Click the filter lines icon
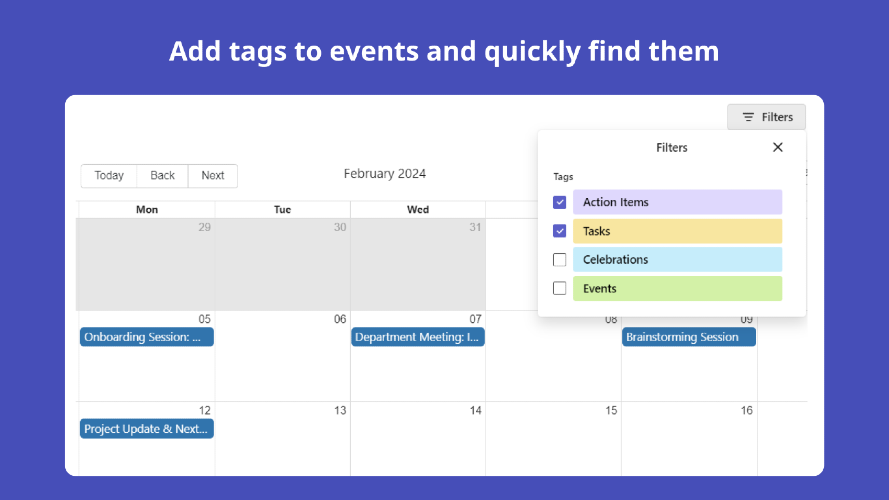The width and height of the screenshot is (889, 500). click(x=748, y=117)
